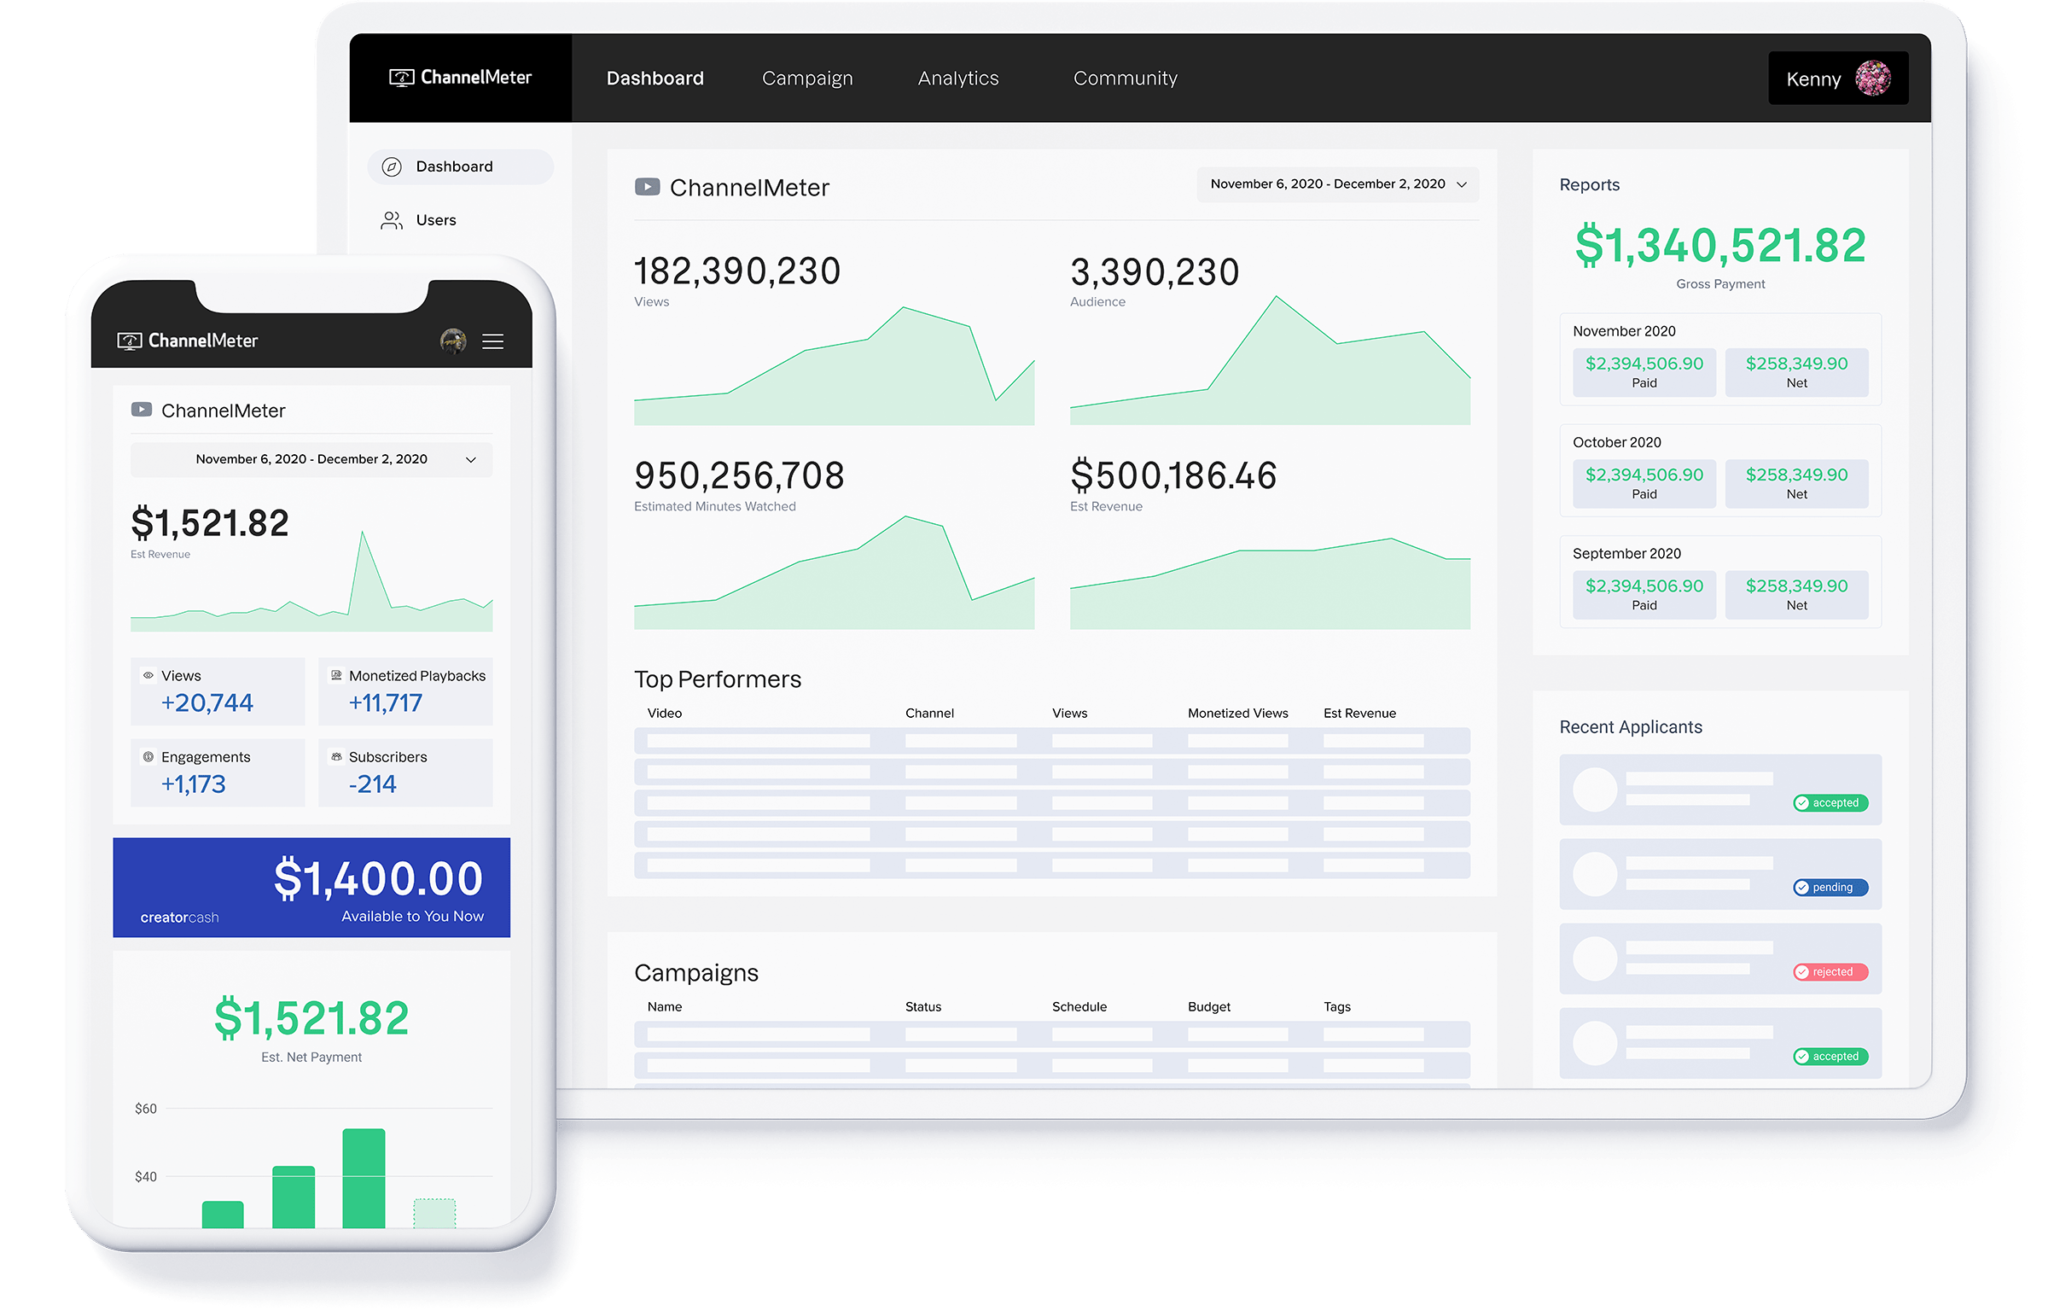The width and height of the screenshot is (2048, 1311).
Task: Switch to the Dashboard top nav tab
Action: [655, 78]
